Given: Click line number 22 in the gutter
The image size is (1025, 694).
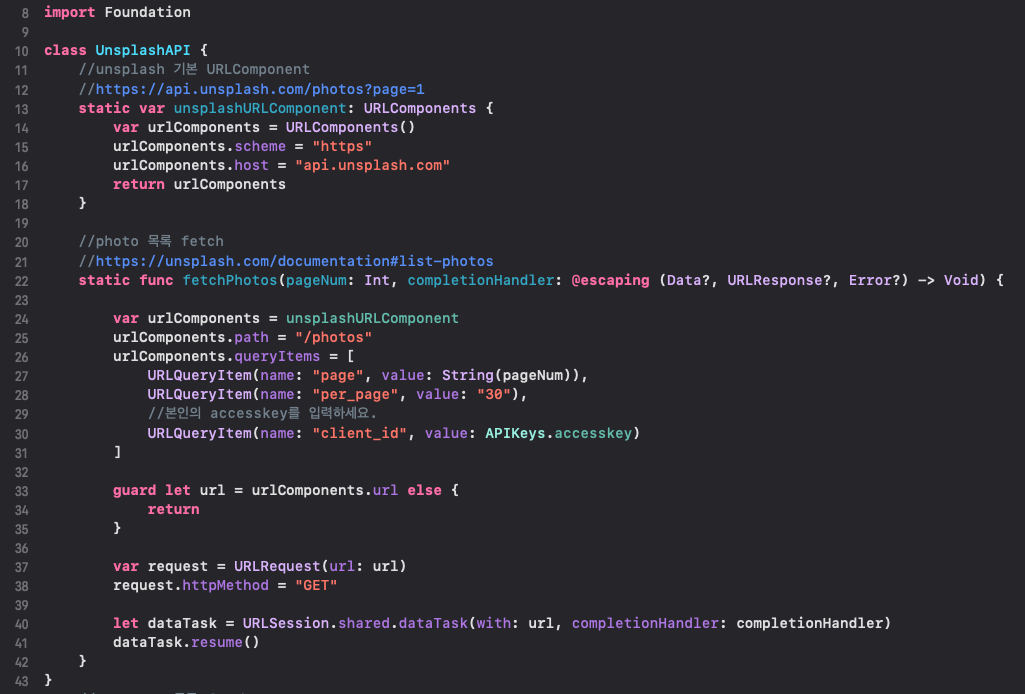Looking at the screenshot, I should [x=22, y=281].
